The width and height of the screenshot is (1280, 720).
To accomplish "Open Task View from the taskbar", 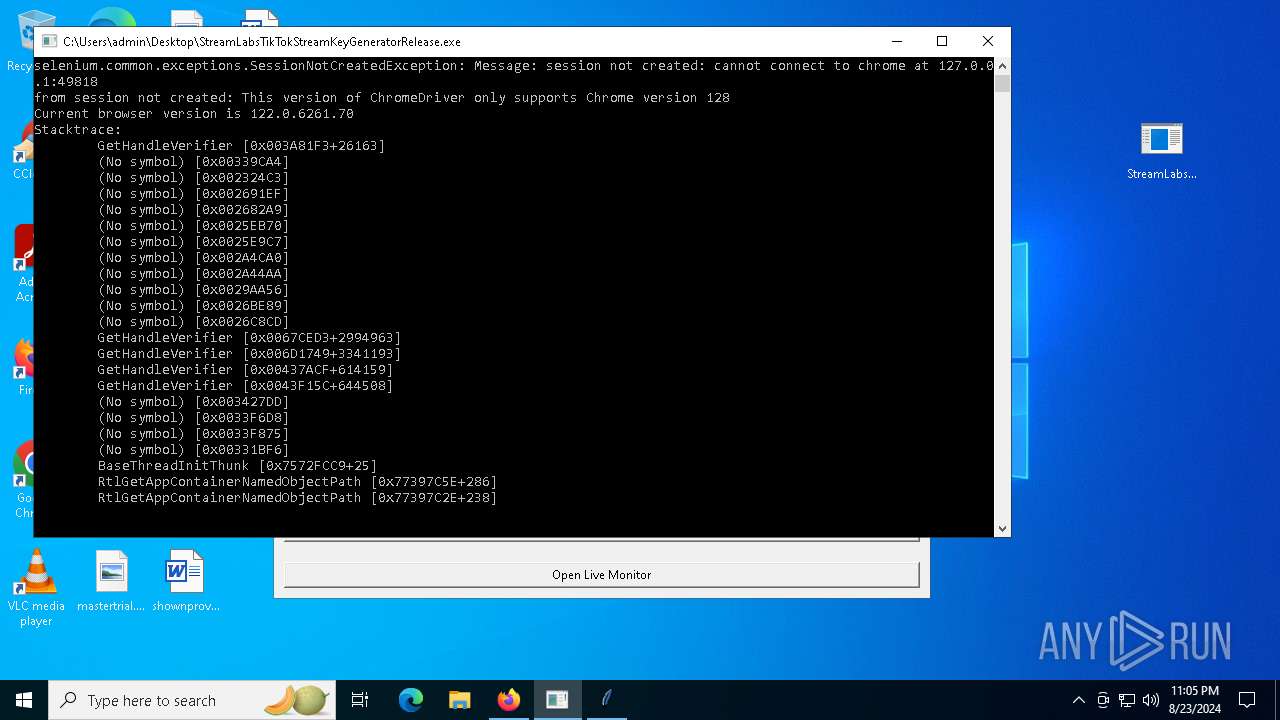I will 361,700.
